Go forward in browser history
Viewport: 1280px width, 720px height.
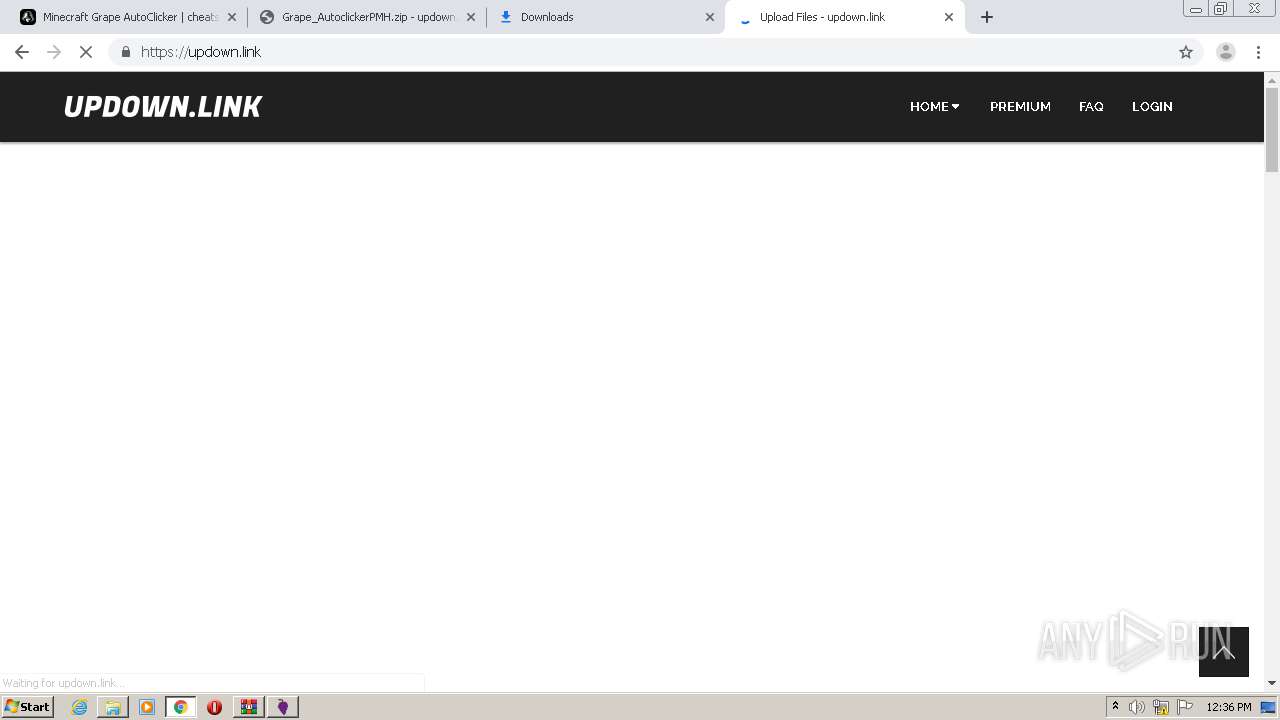[x=54, y=52]
